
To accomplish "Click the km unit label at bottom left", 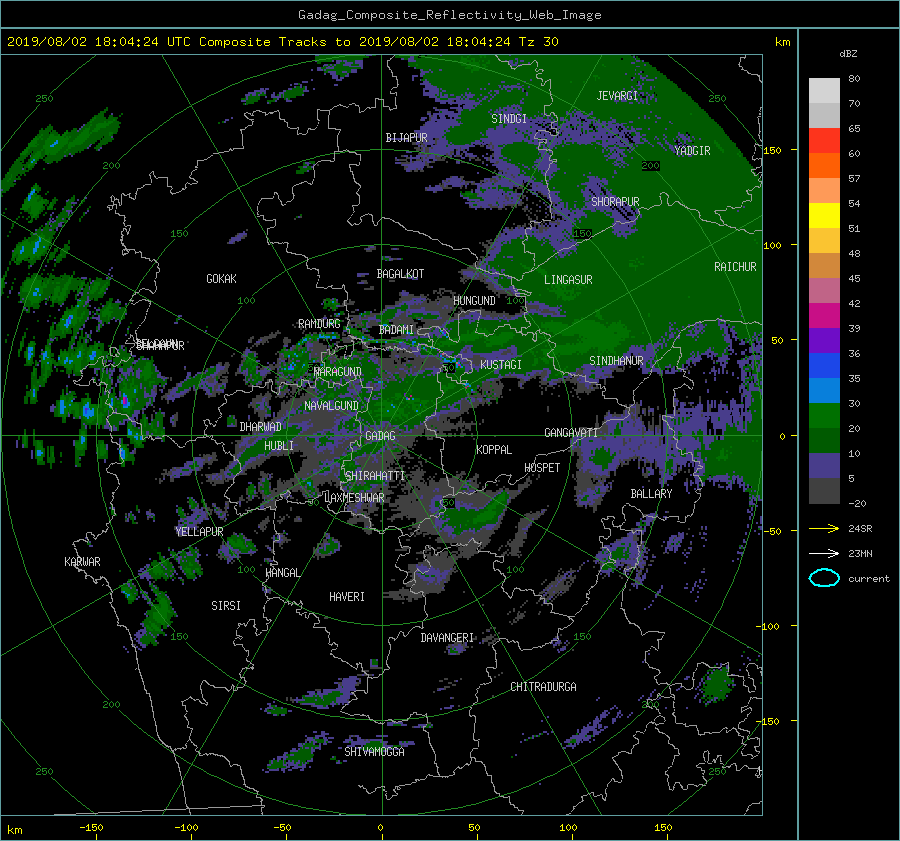I will pos(15,830).
